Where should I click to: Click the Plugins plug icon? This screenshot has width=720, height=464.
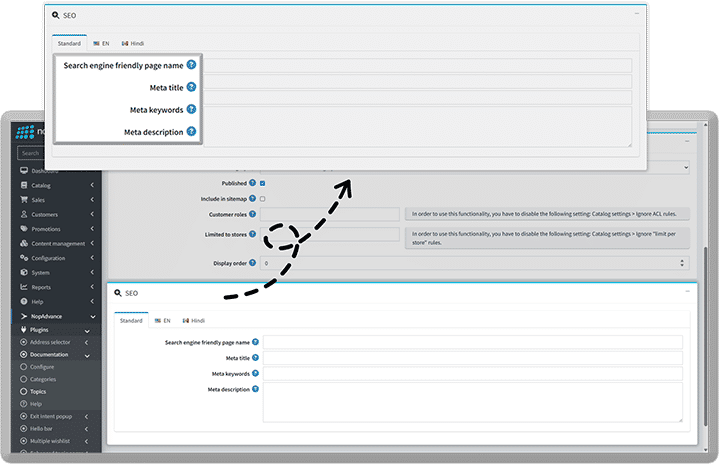pyautogui.click(x=24, y=329)
